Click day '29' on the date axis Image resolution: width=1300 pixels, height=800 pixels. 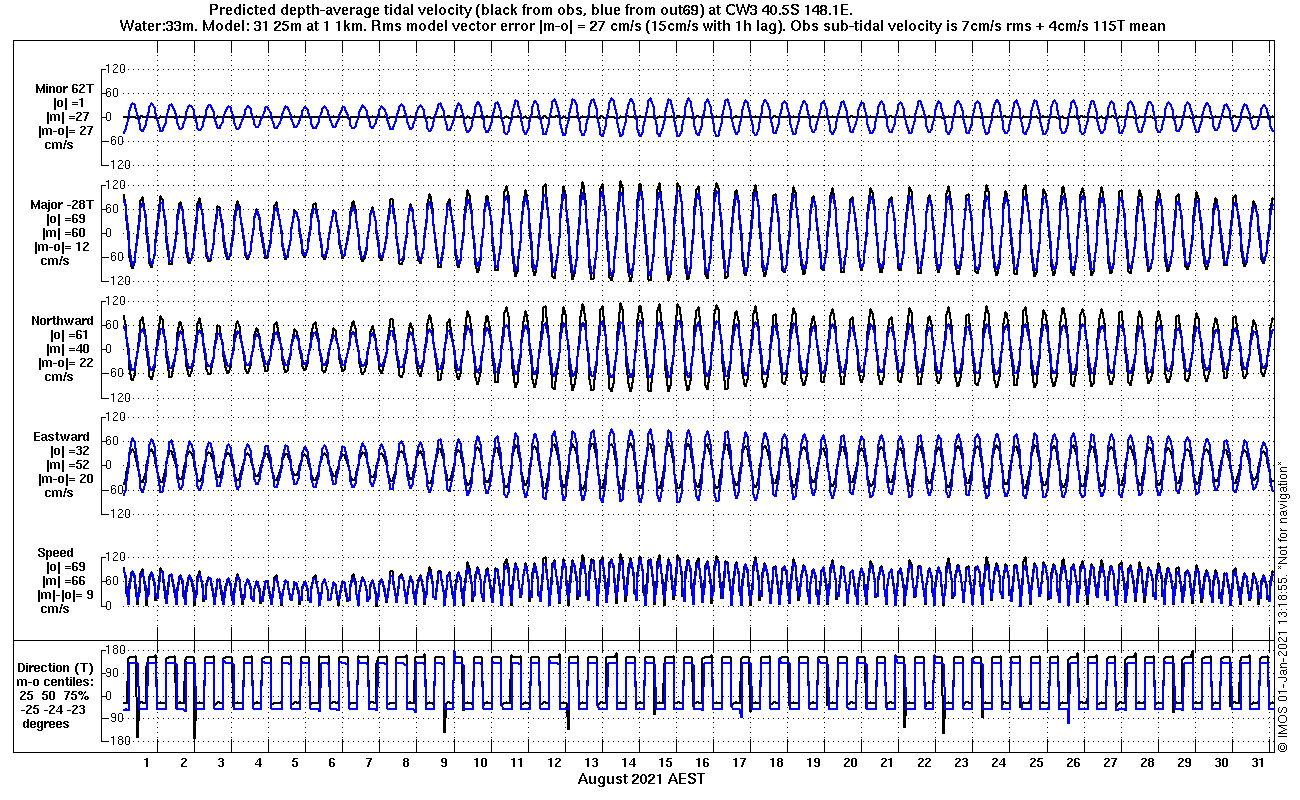(1182, 762)
